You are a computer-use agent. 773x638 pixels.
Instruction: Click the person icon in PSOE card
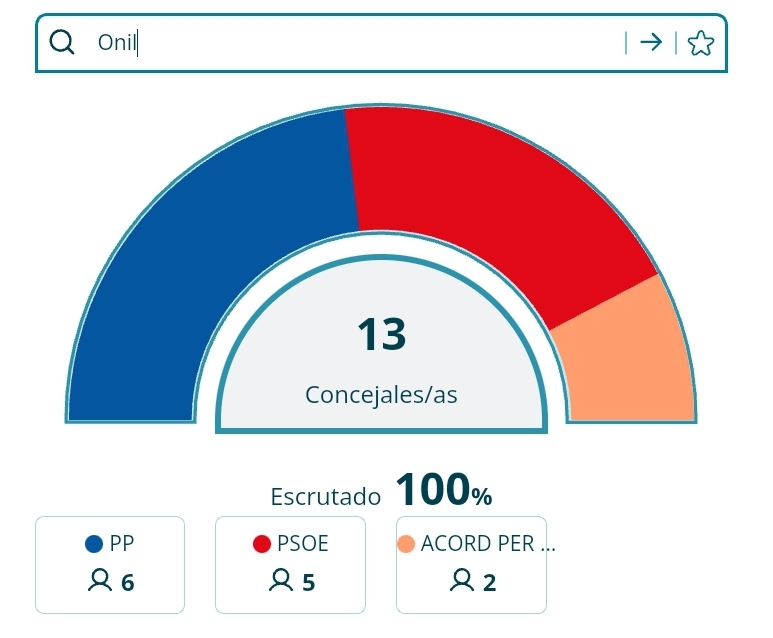pos(281,580)
